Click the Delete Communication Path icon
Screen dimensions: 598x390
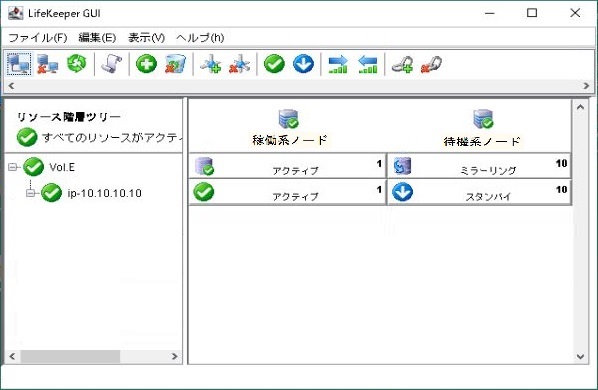tap(240, 64)
